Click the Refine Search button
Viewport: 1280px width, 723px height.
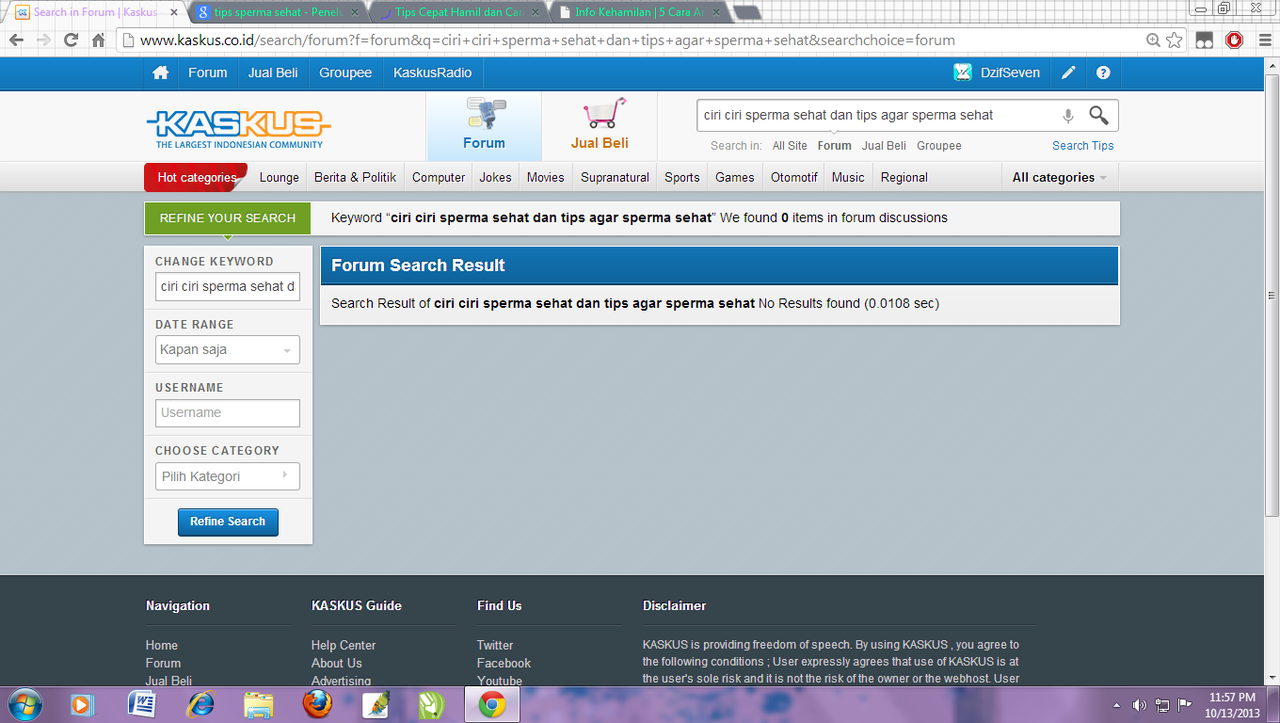coord(228,522)
